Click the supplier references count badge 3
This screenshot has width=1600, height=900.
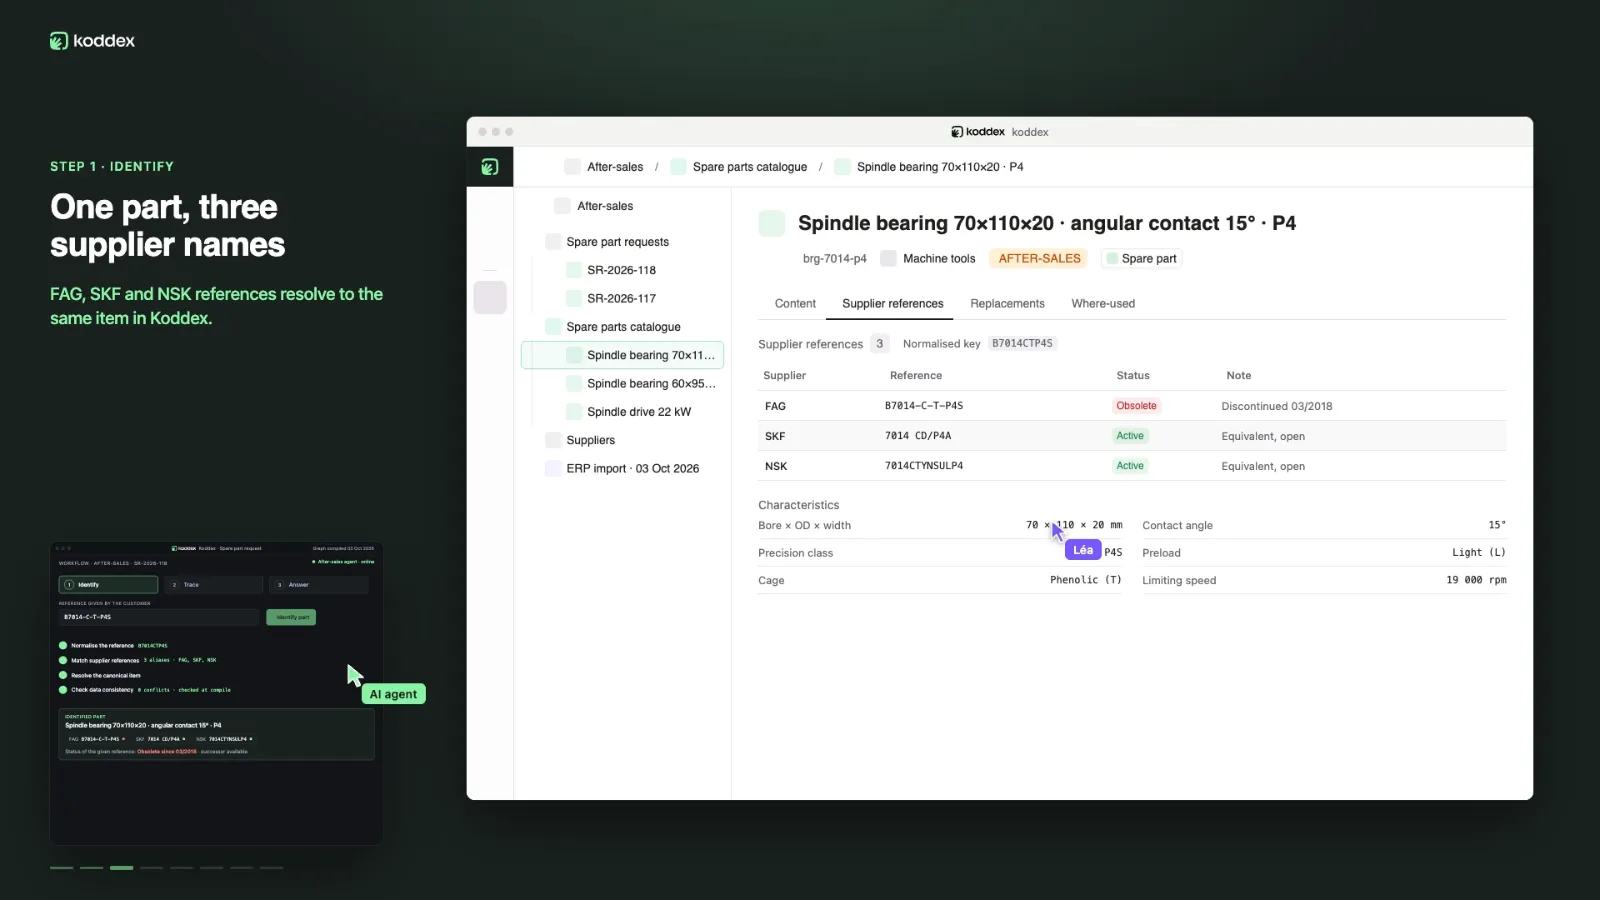tap(879, 343)
